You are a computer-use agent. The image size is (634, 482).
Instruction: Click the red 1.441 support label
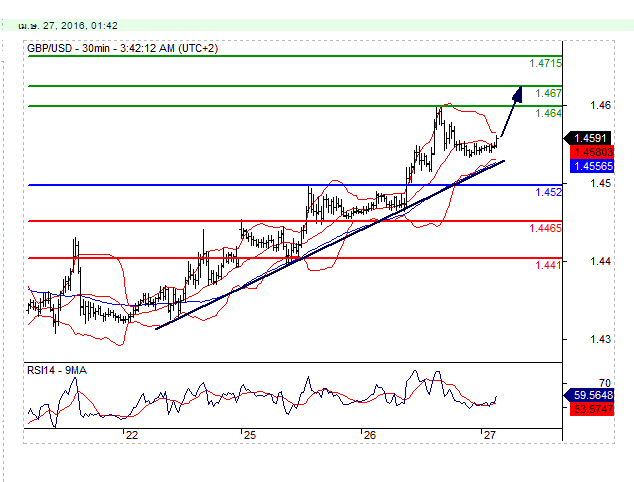pos(548,265)
